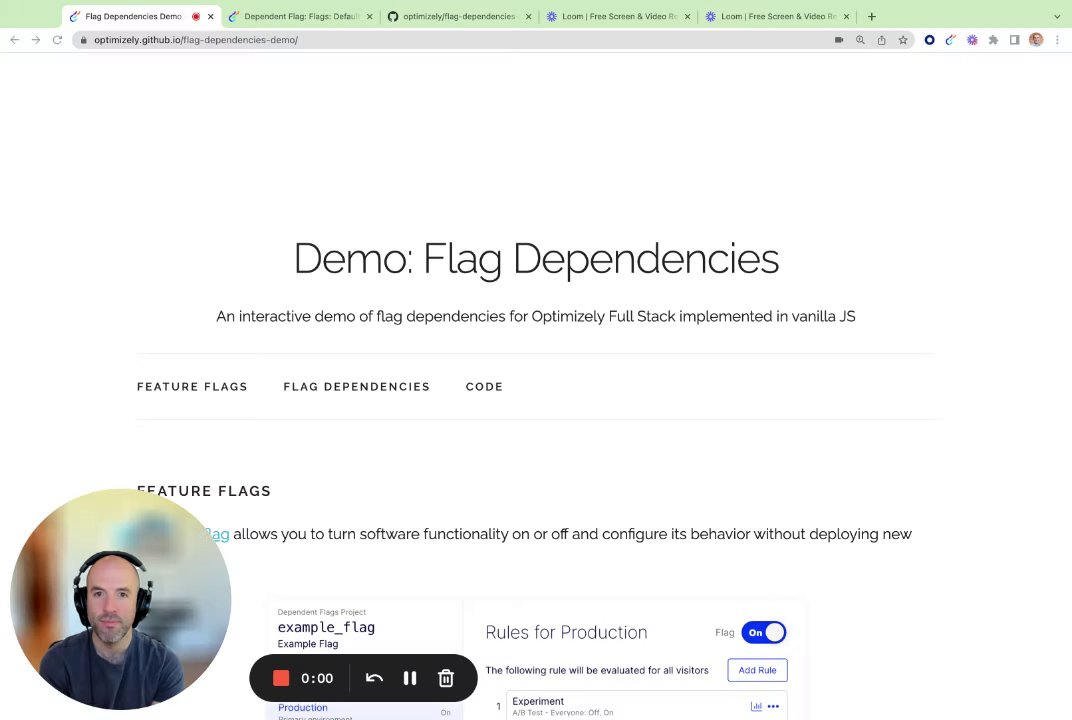The width and height of the screenshot is (1072, 720).
Task: Open the Extensions puzzle piece menu
Action: [993, 40]
